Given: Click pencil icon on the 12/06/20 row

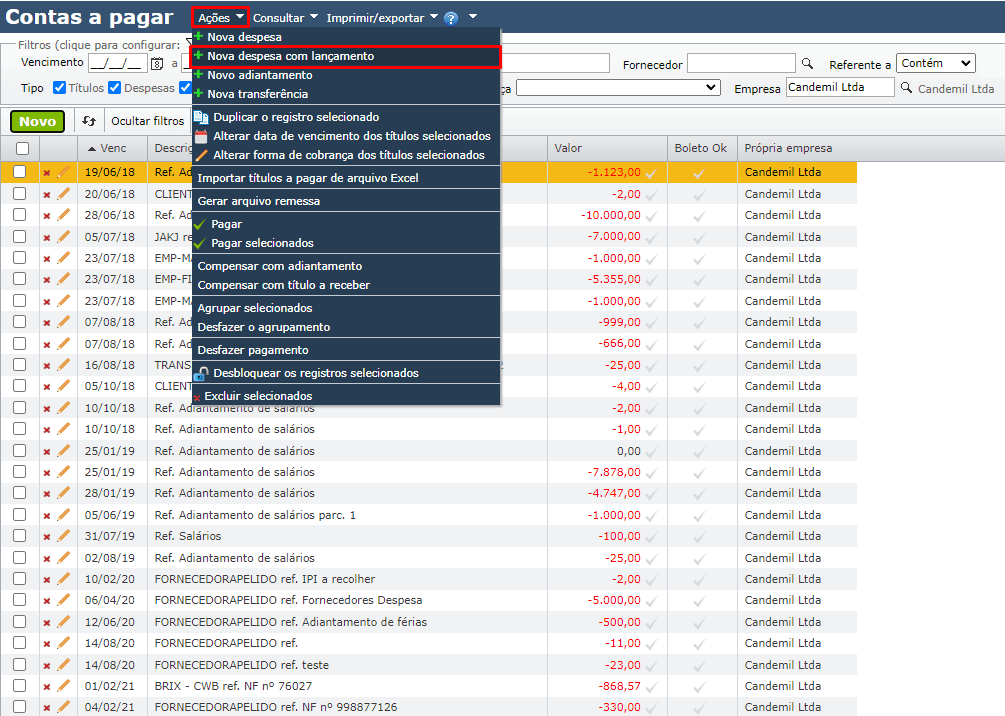Looking at the screenshot, I should coord(63,622).
